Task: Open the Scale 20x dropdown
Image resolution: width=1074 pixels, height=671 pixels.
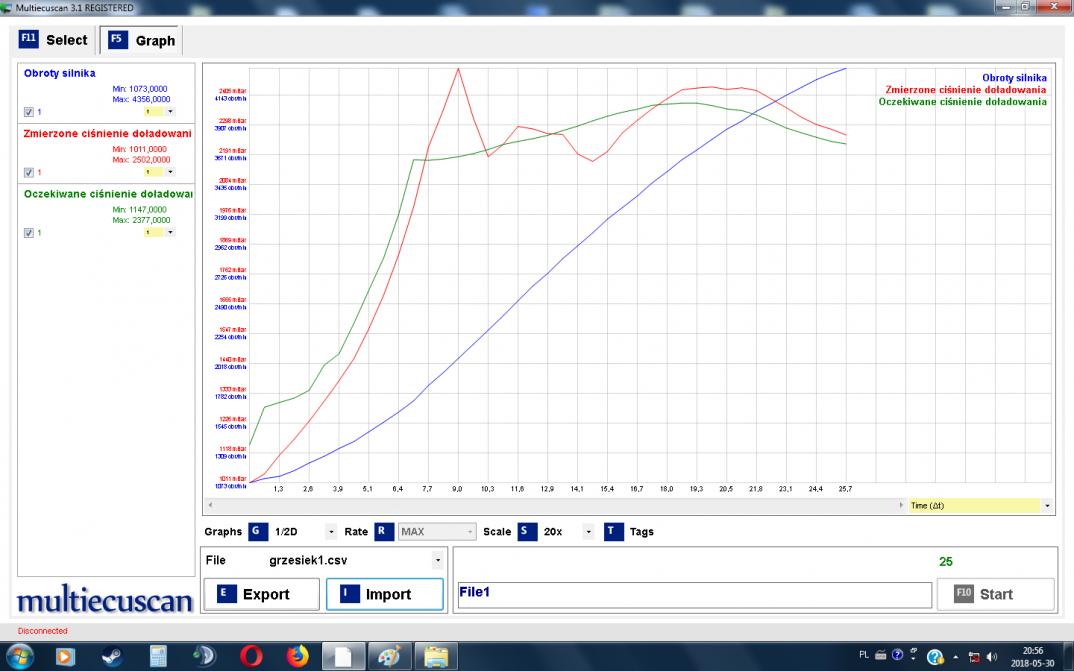Action: click(588, 532)
